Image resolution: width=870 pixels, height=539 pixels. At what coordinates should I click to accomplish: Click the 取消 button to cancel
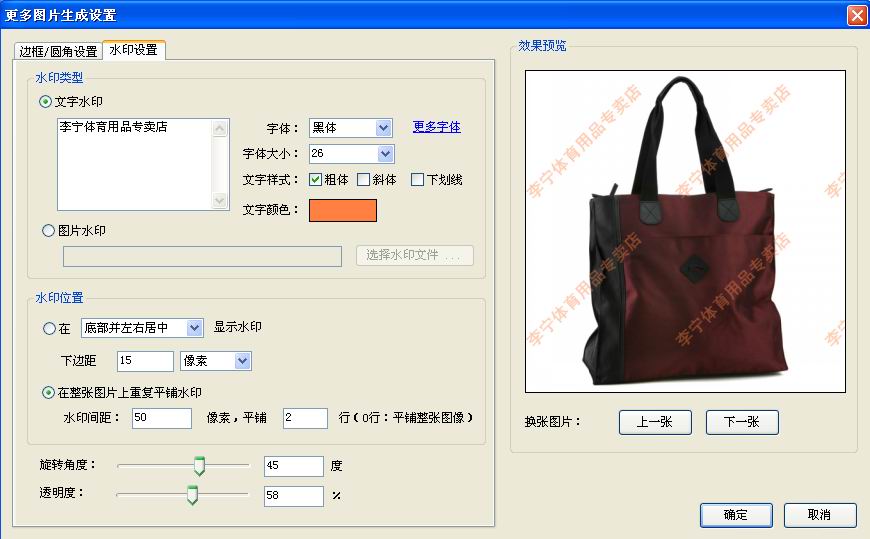click(820, 515)
